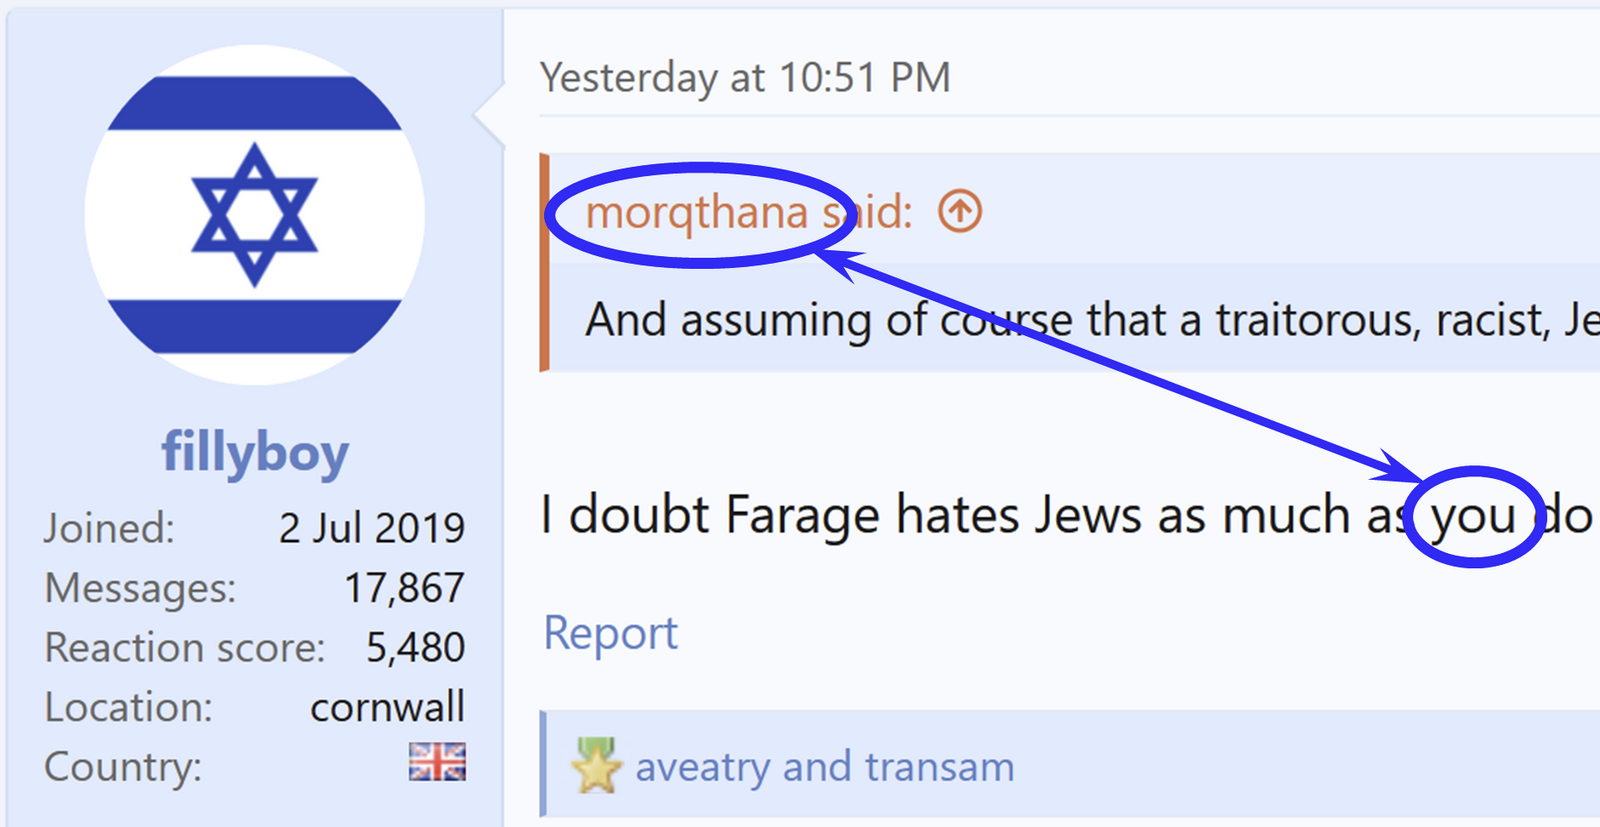Screen dimensions: 1600x827
Task: Click the circled word "you" in the reply
Action: (x=1473, y=517)
